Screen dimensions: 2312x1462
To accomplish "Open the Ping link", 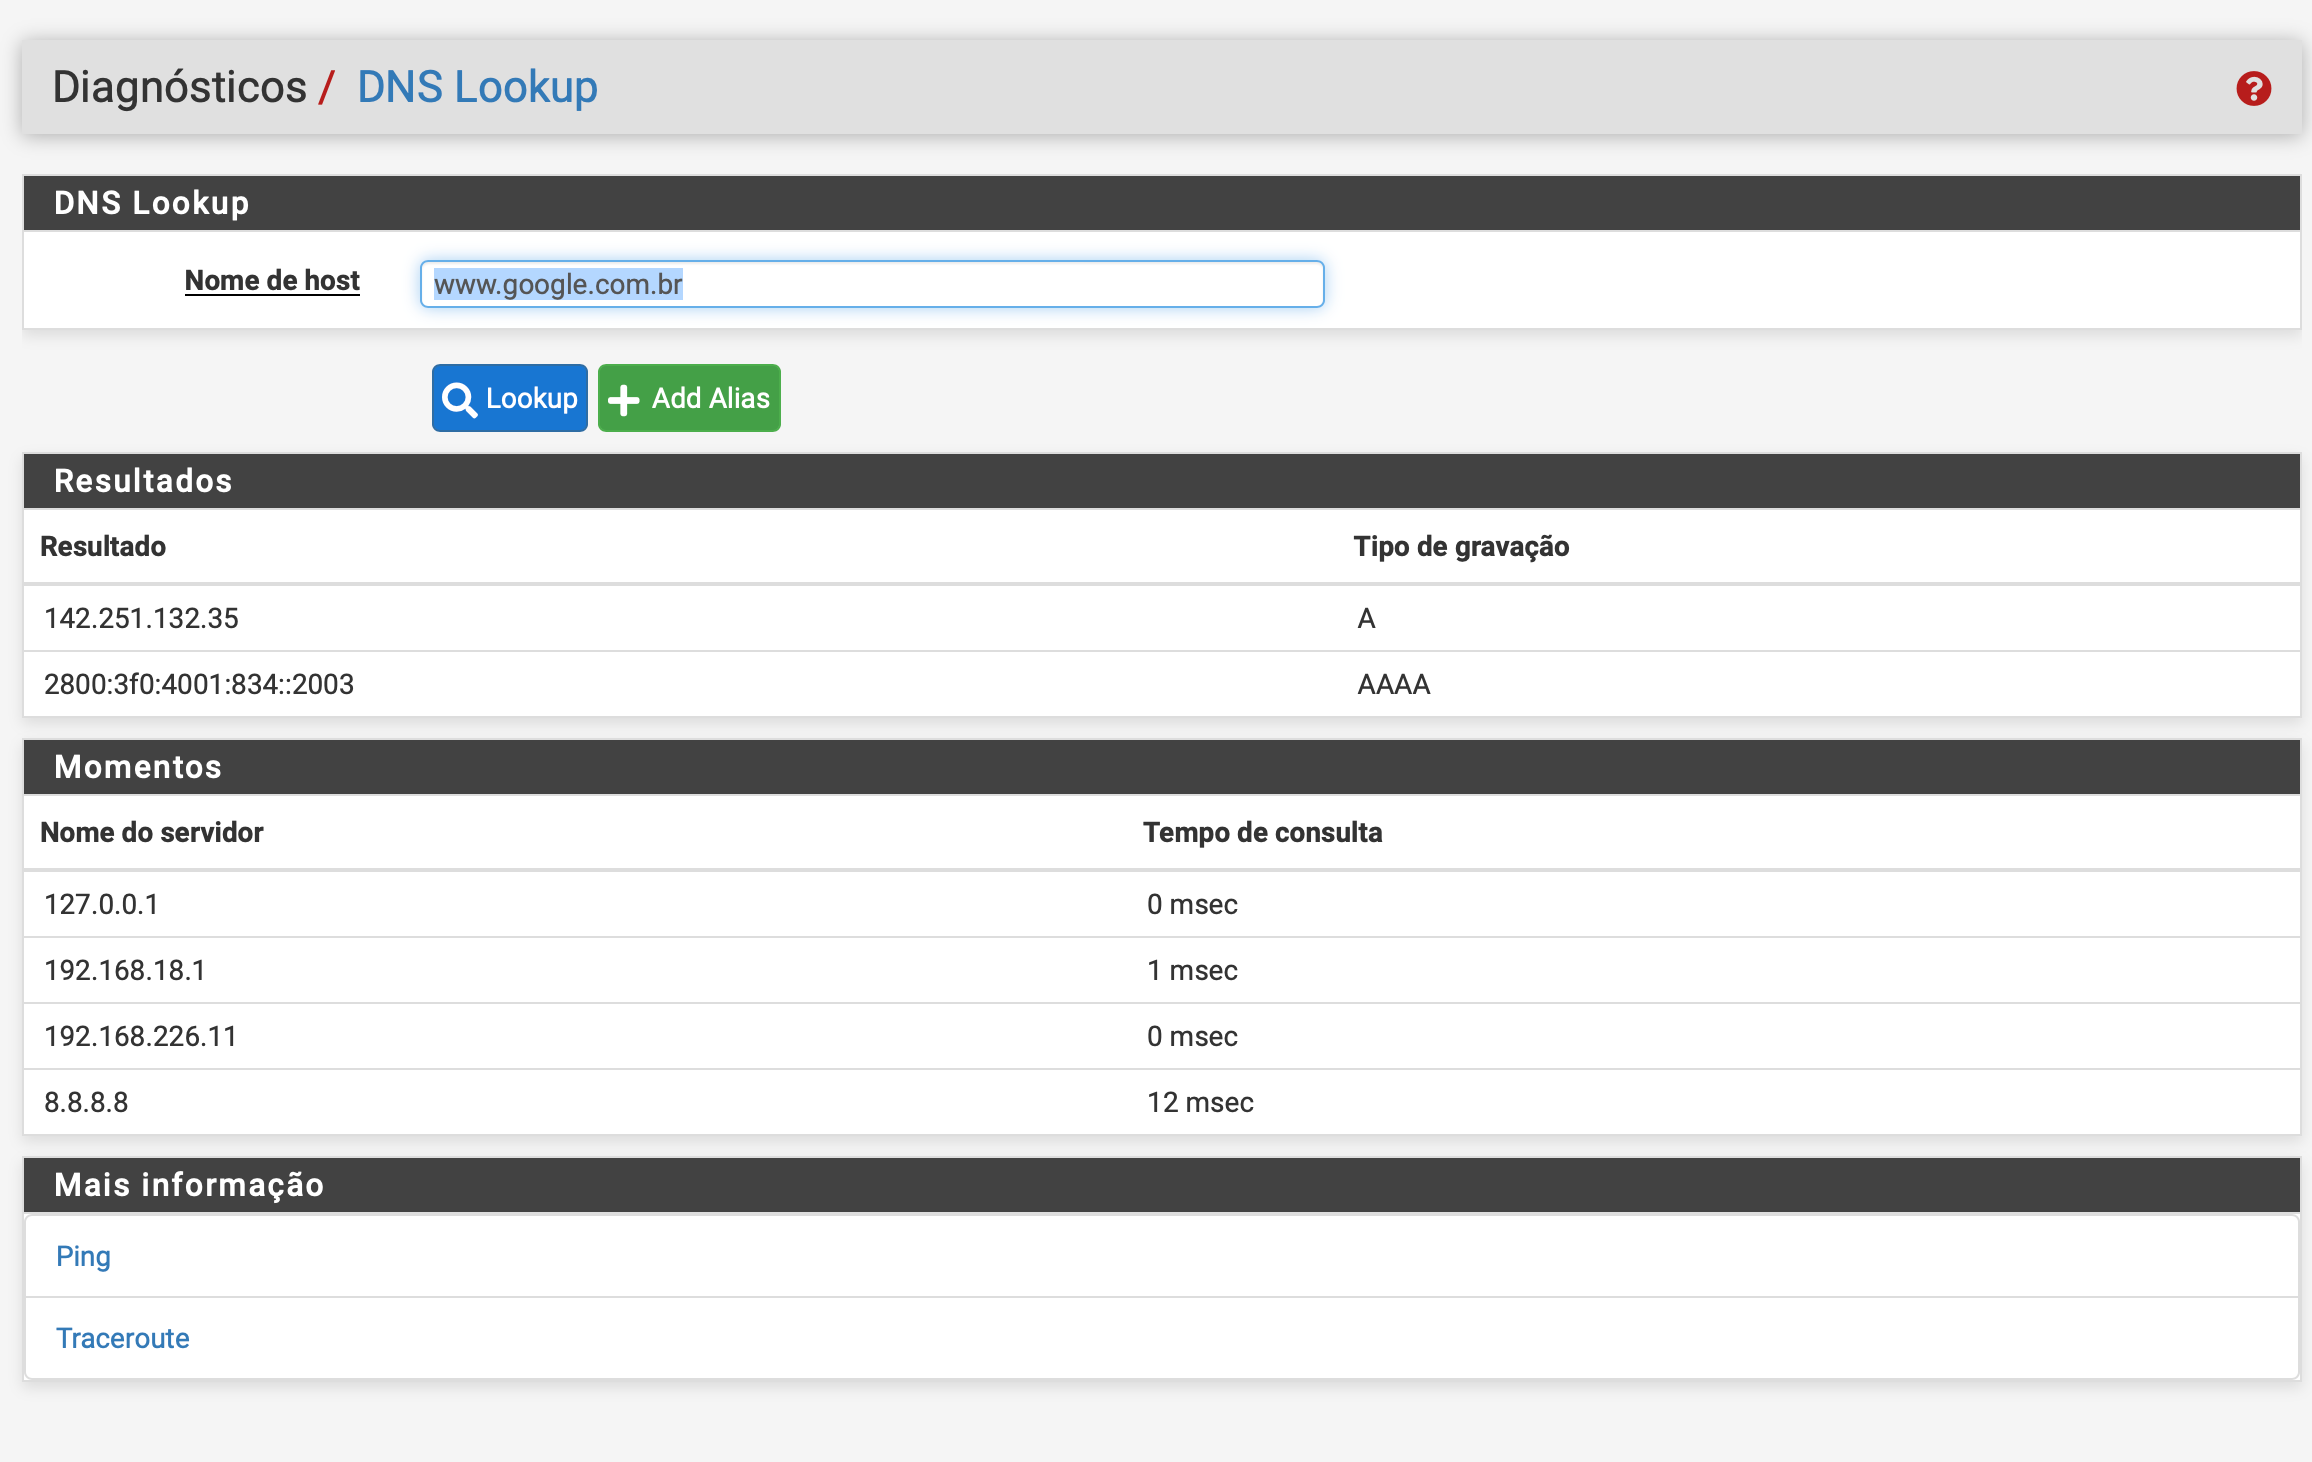I will pyautogui.click(x=83, y=1256).
